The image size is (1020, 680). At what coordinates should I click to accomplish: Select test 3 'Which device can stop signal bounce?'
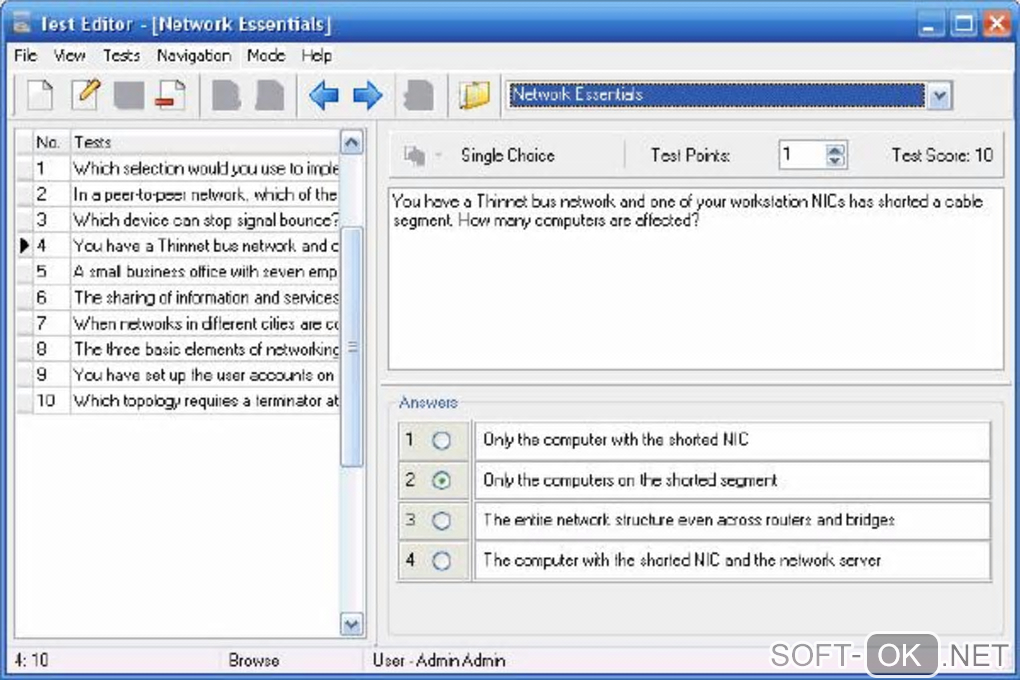click(206, 220)
